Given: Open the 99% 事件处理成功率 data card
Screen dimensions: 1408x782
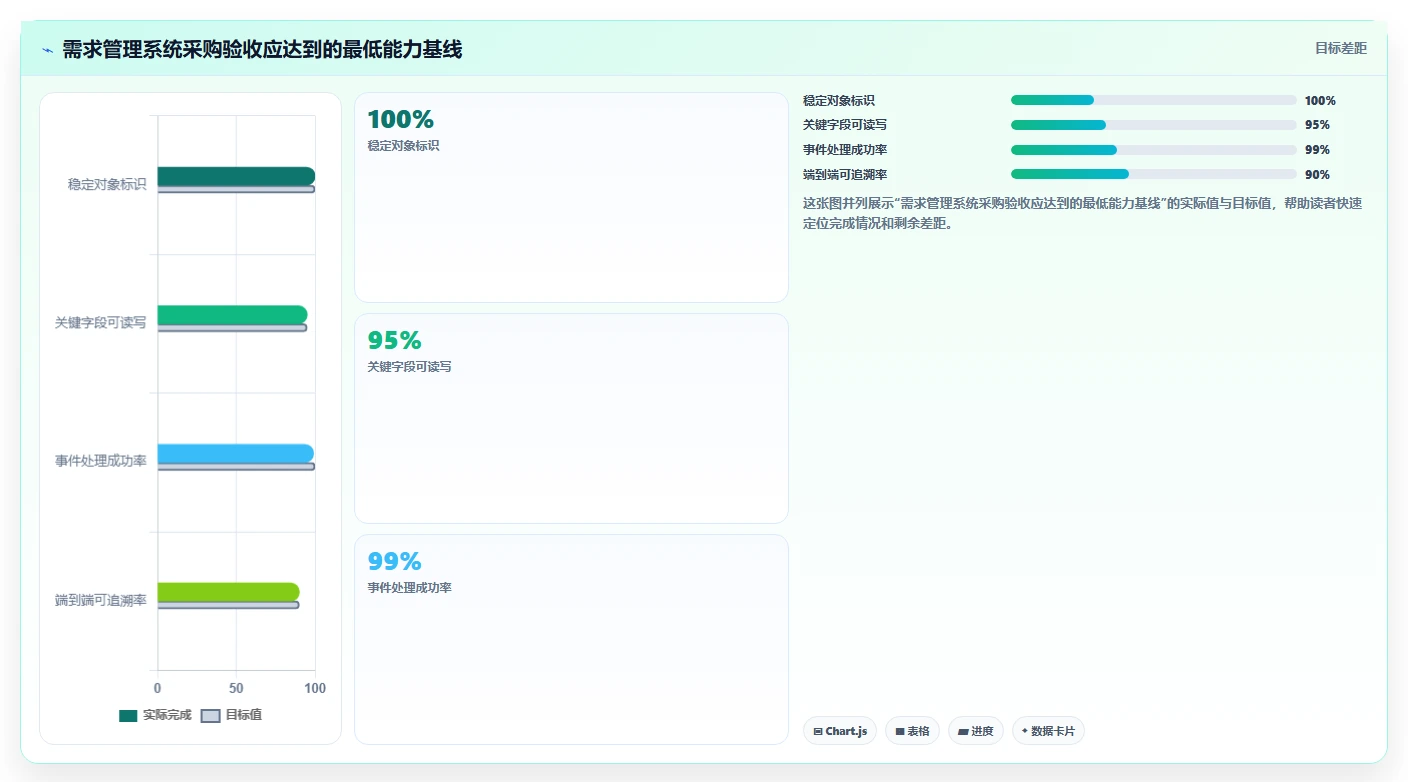Looking at the screenshot, I should [571, 639].
